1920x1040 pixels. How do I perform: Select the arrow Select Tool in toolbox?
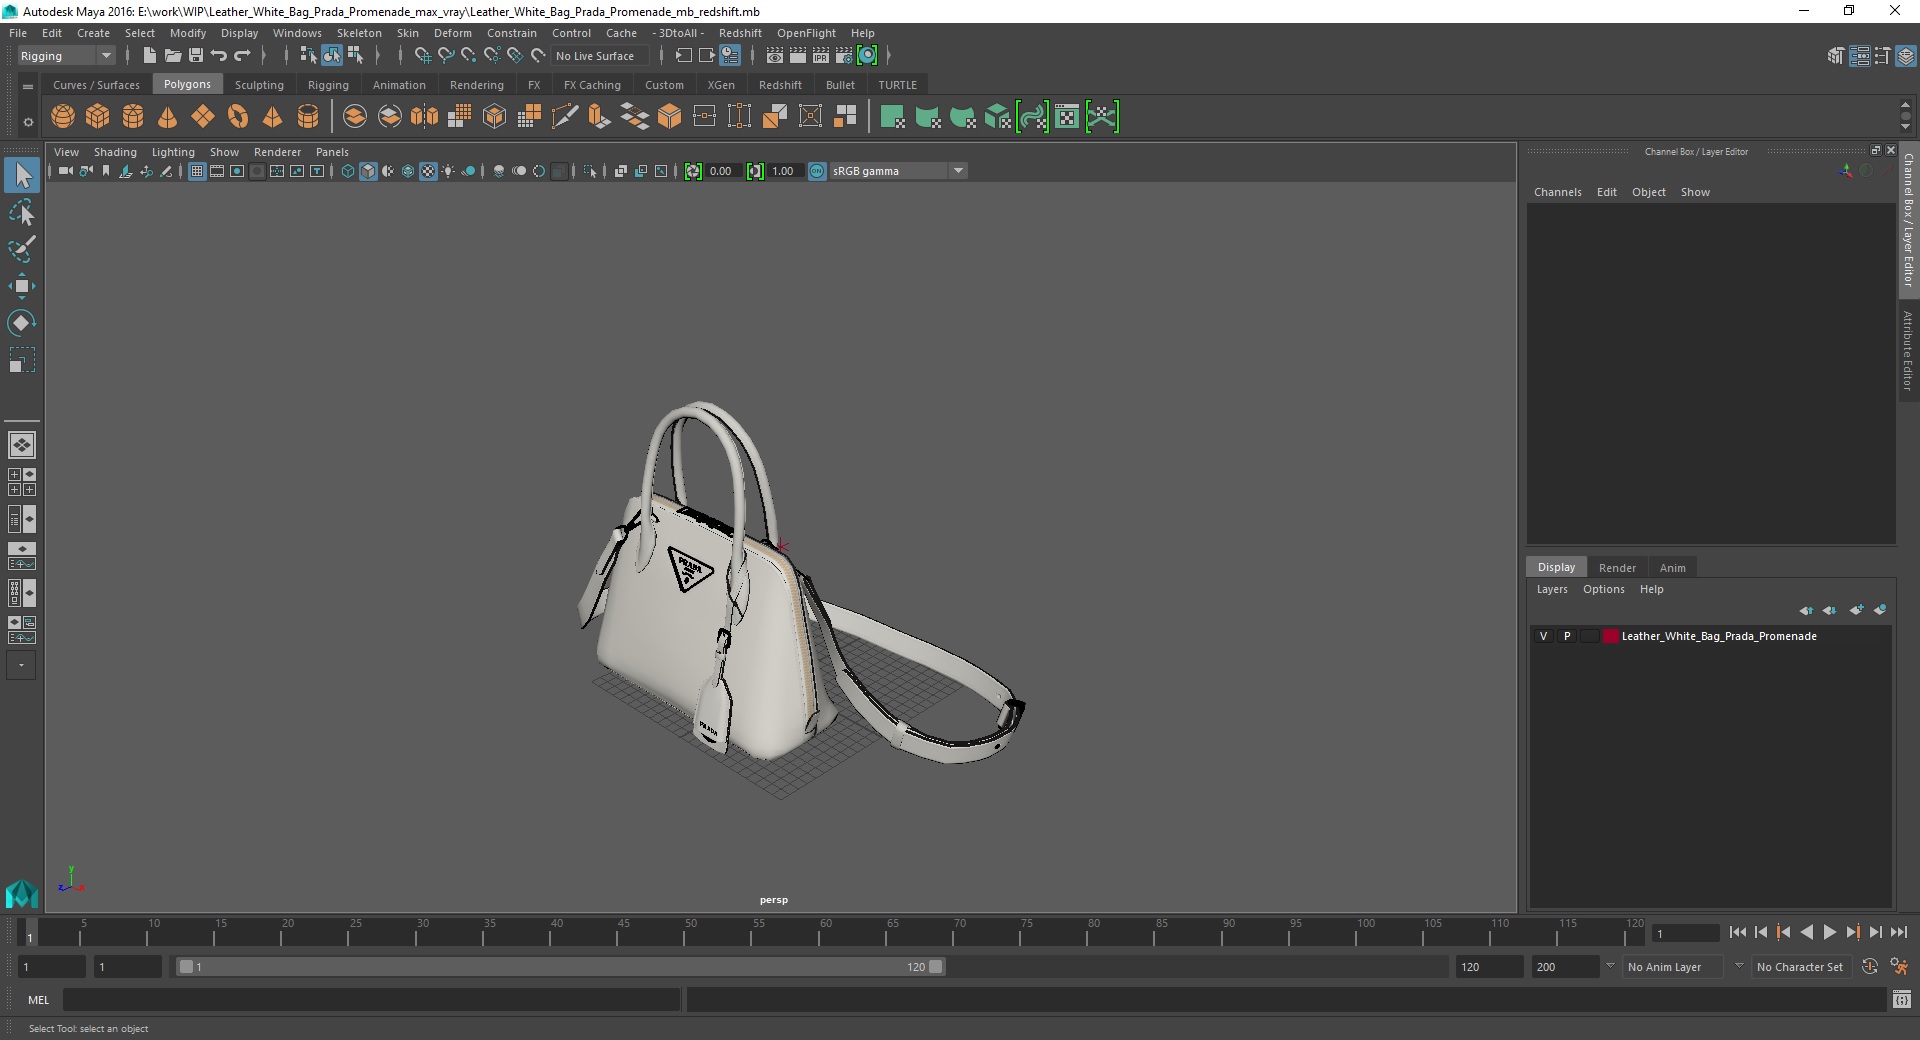point(22,176)
